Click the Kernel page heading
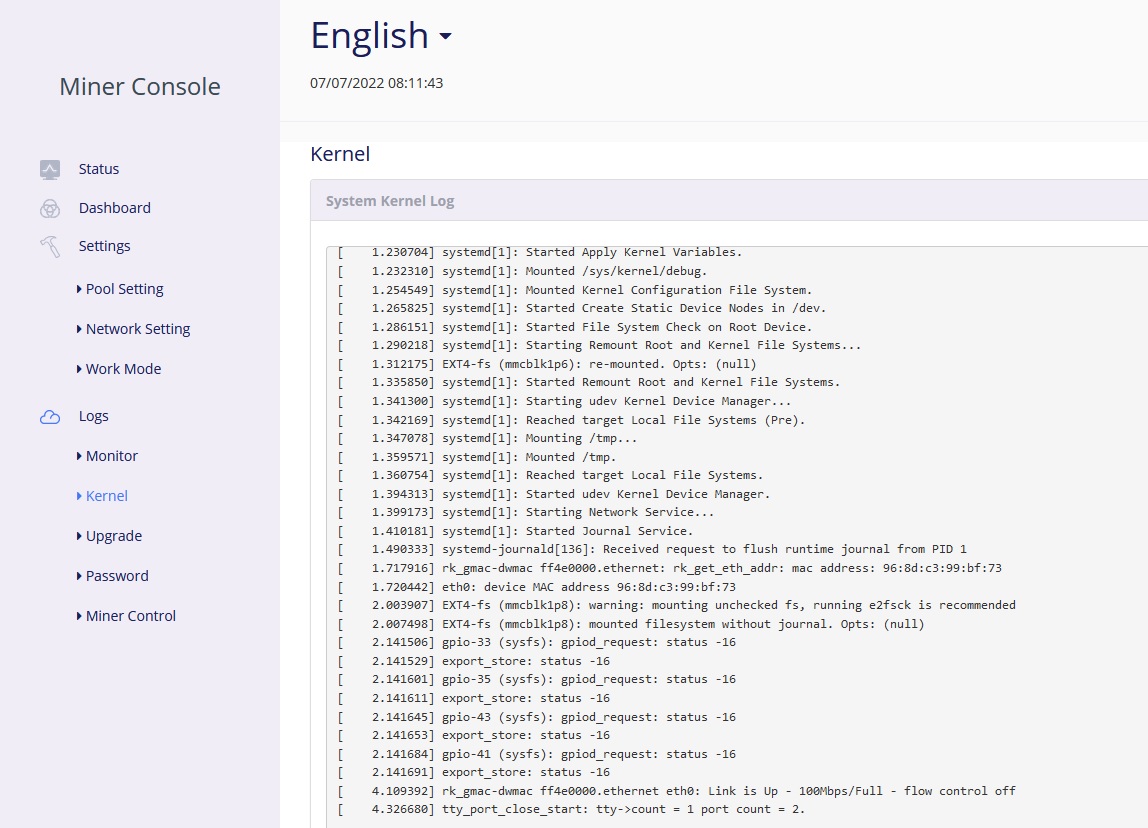 pyautogui.click(x=340, y=154)
